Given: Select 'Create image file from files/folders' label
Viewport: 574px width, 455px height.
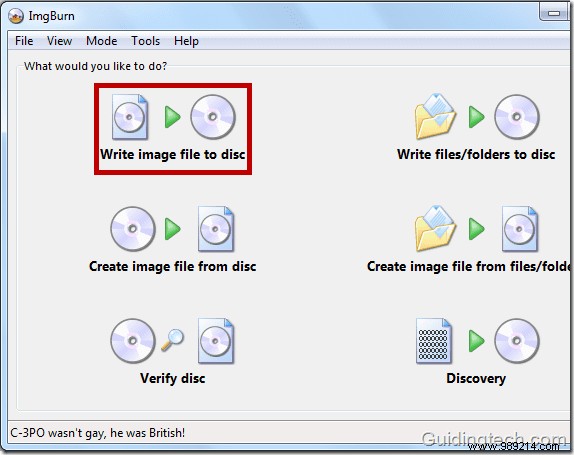Looking at the screenshot, I should (469, 266).
